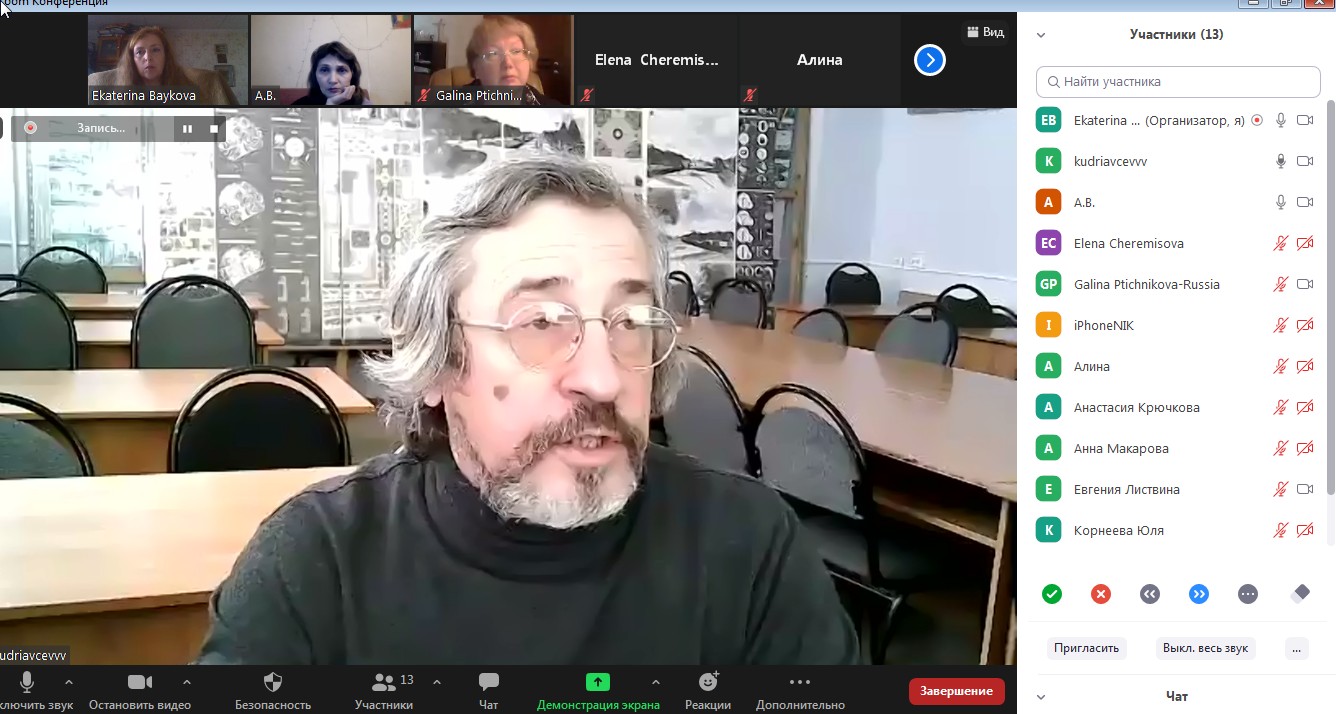Open the Participants panel button
This screenshot has height=714, width=1336.
pyautogui.click(x=383, y=683)
